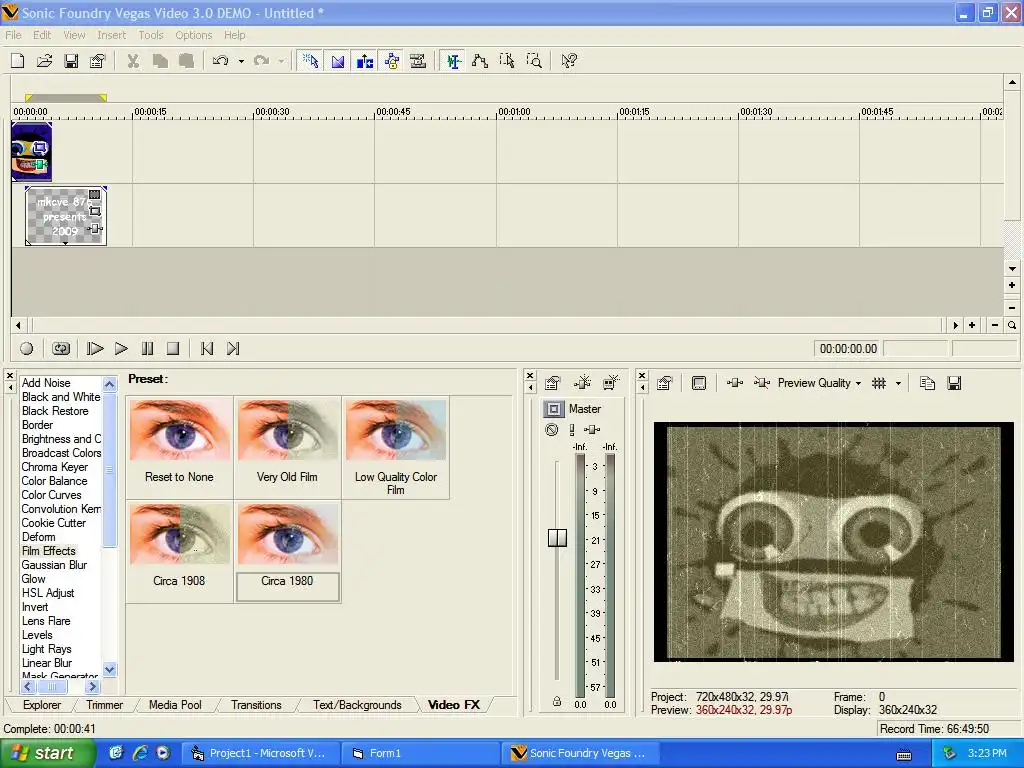The height and width of the screenshot is (768, 1024).
Task: Click the What's This Help icon
Action: 569,61
